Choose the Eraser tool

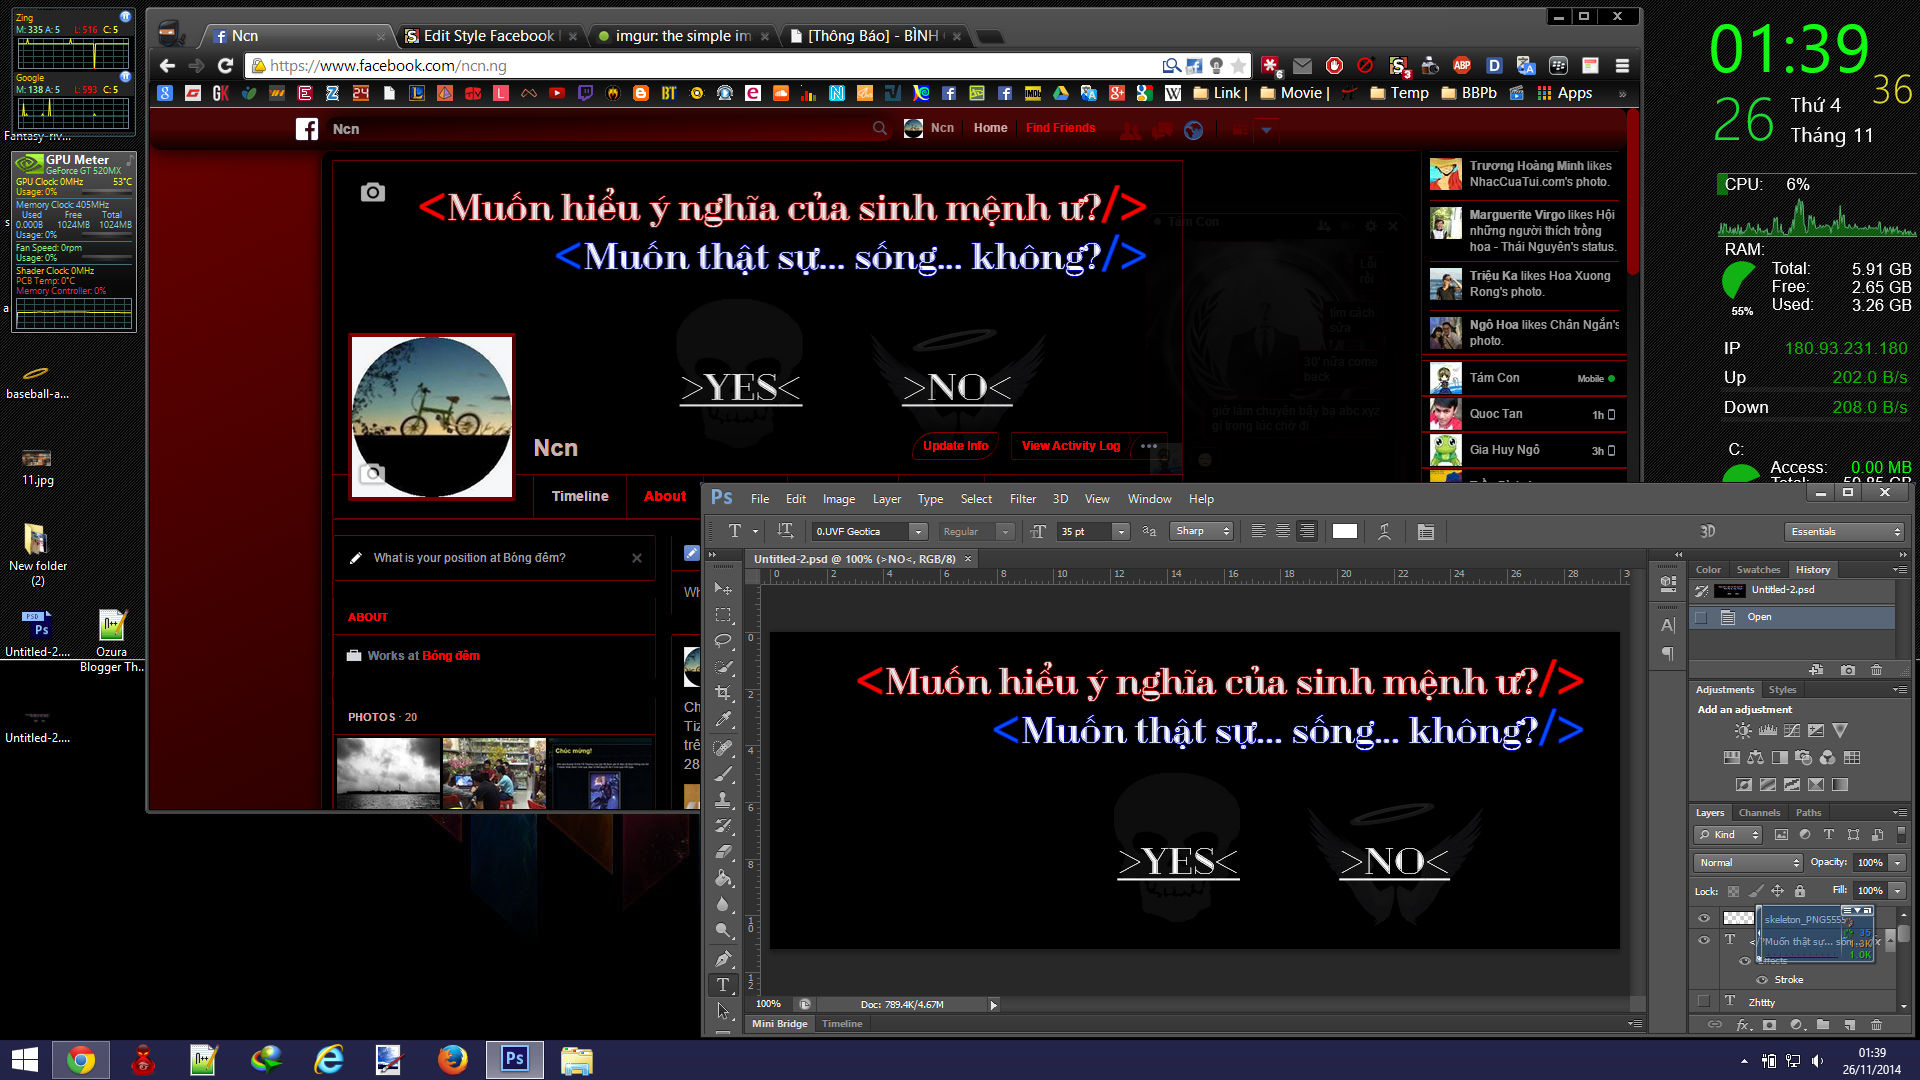pos(723,852)
